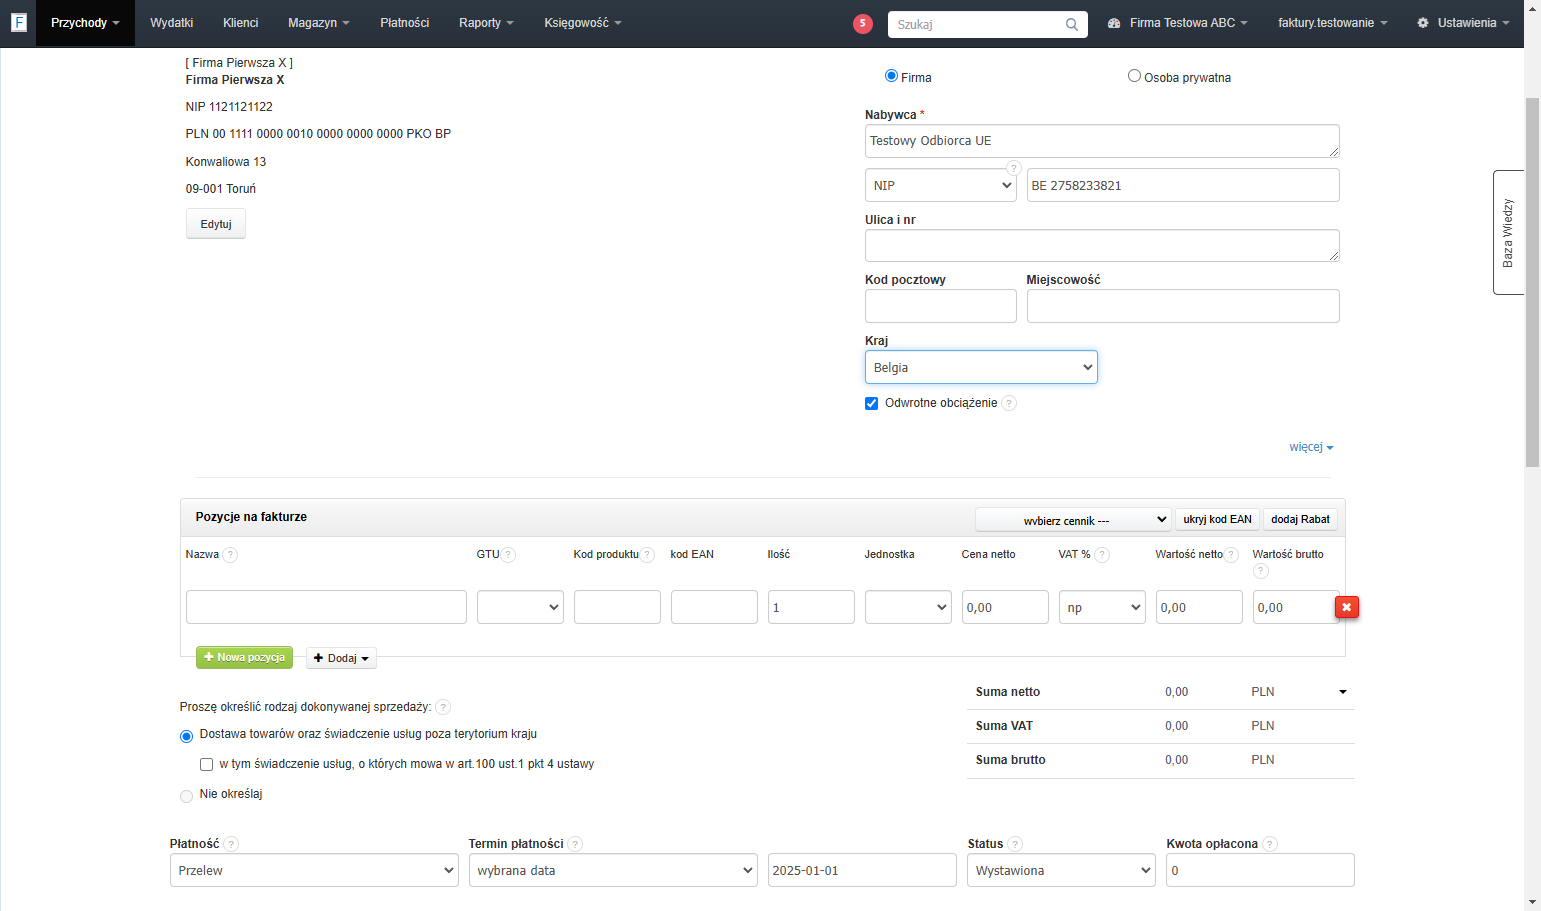Viewport: 1541px width, 911px height.
Task: Open the Baza Wiedzy side tab
Action: [x=1508, y=232]
